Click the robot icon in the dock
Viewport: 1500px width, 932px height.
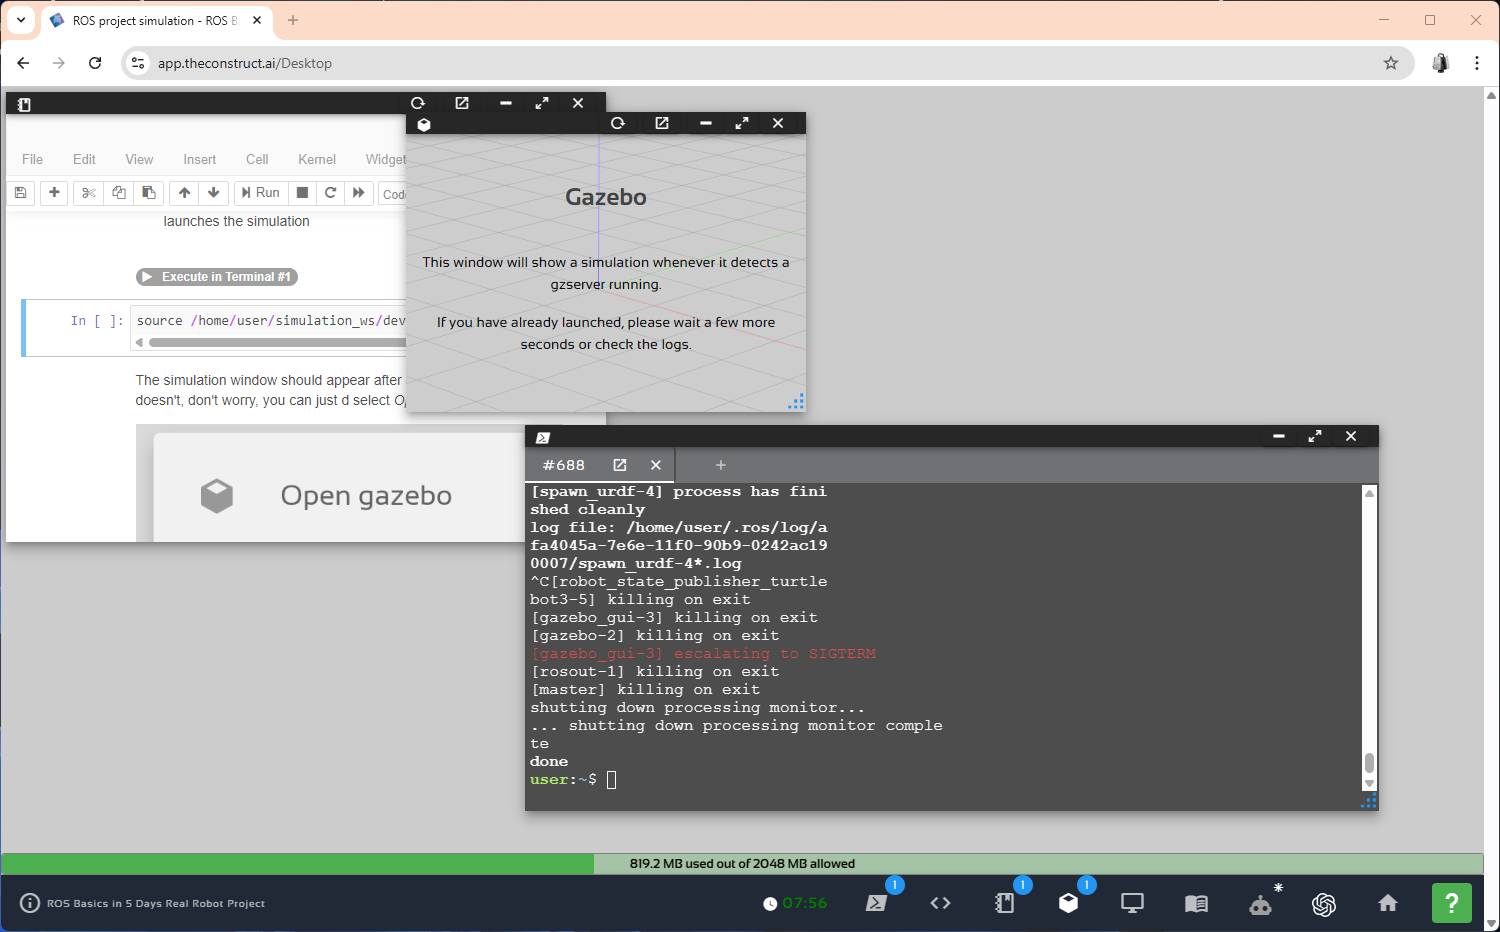pyautogui.click(x=1260, y=904)
